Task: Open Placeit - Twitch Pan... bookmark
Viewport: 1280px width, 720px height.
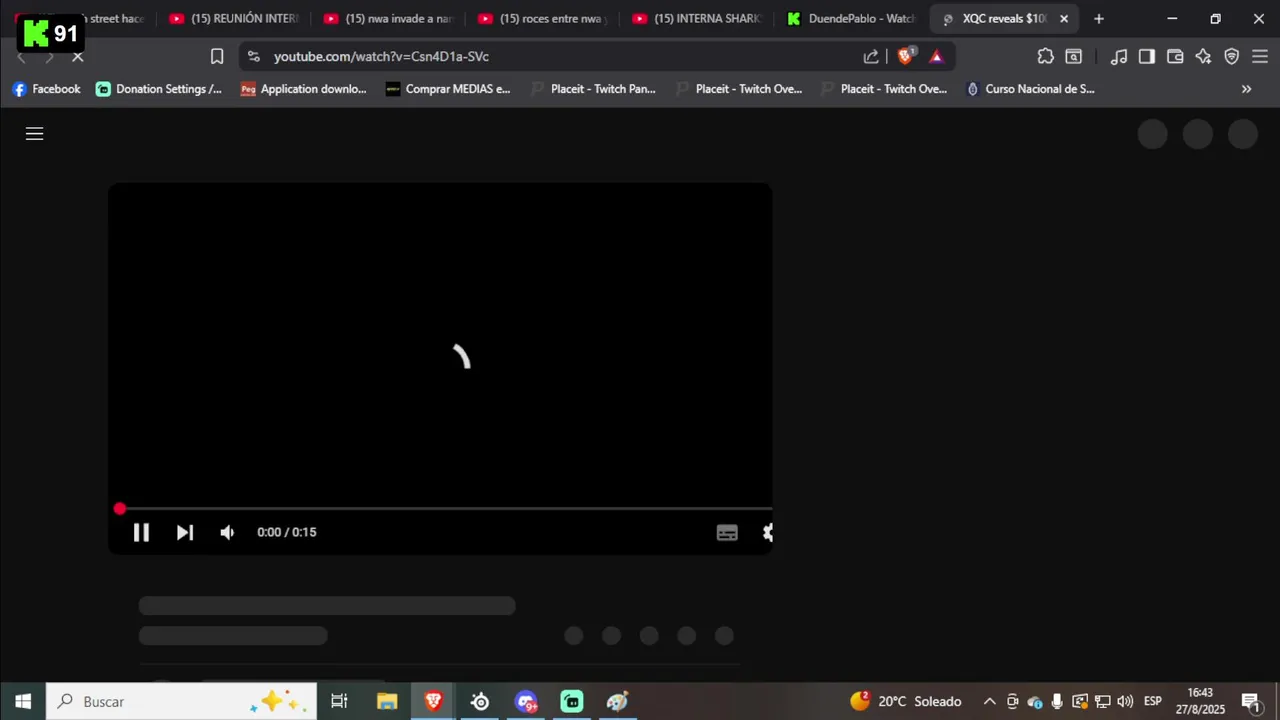Action: click(593, 89)
